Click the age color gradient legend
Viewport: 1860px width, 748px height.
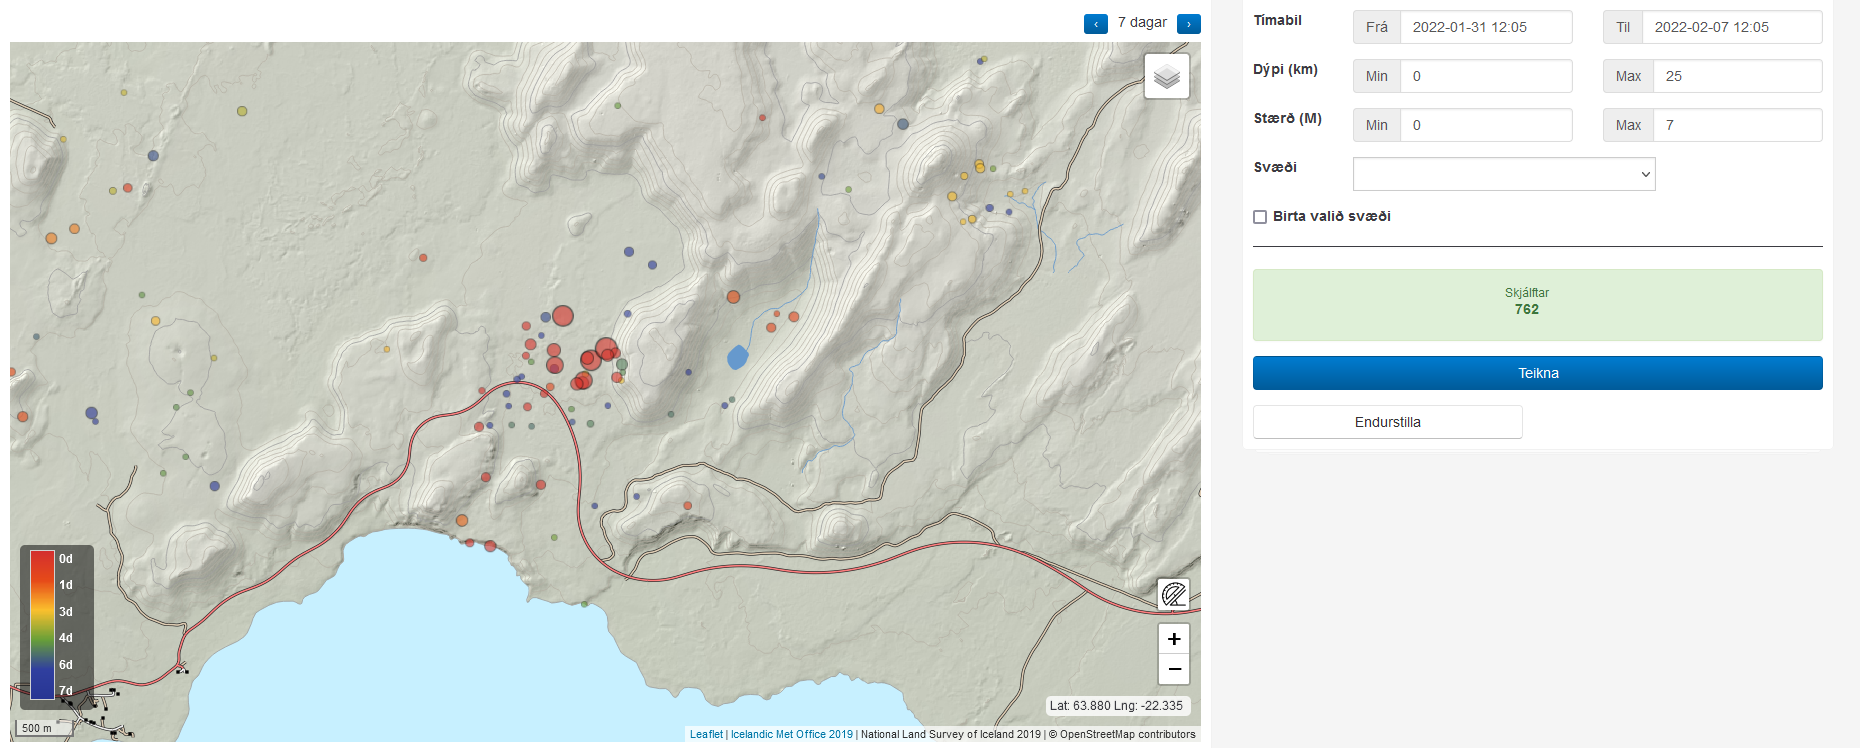coord(42,624)
